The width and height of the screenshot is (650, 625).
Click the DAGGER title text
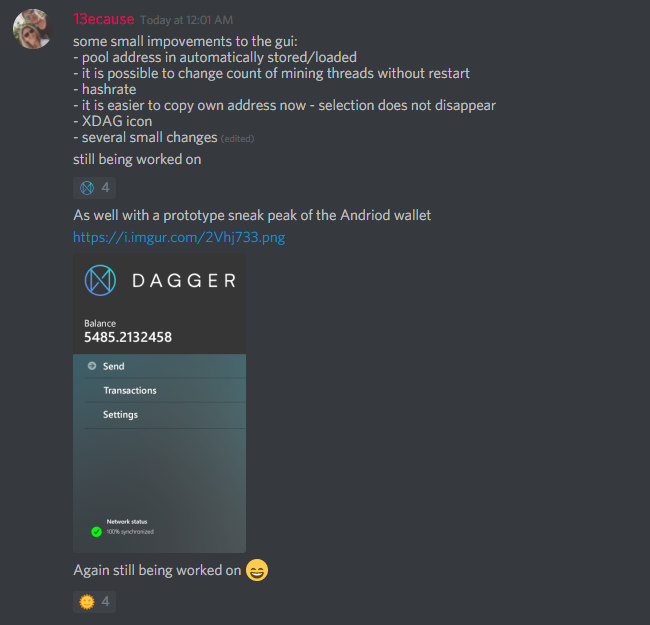(184, 281)
